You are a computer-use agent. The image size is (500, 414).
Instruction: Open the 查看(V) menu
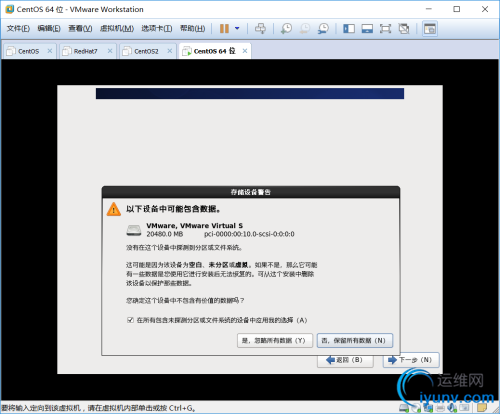[x=80, y=29]
